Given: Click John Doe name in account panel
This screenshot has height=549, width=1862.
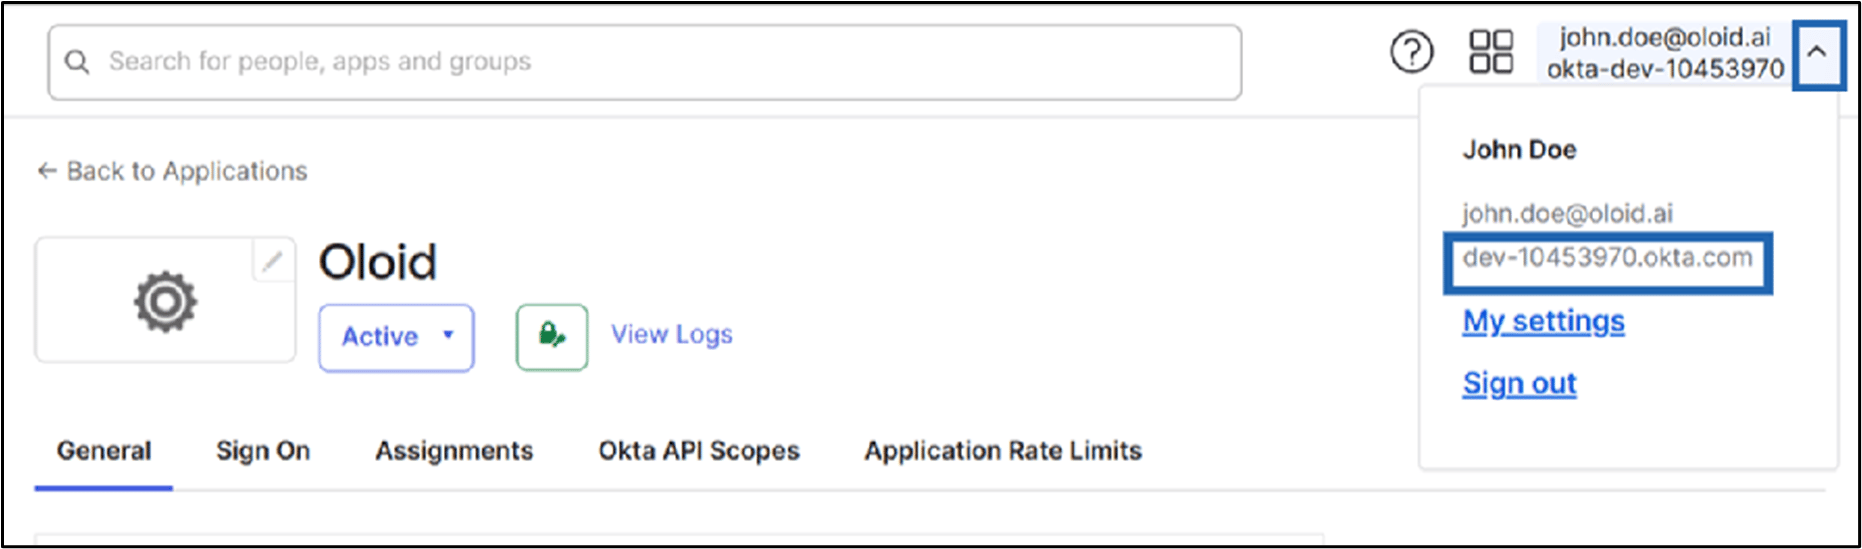Looking at the screenshot, I should [1519, 150].
